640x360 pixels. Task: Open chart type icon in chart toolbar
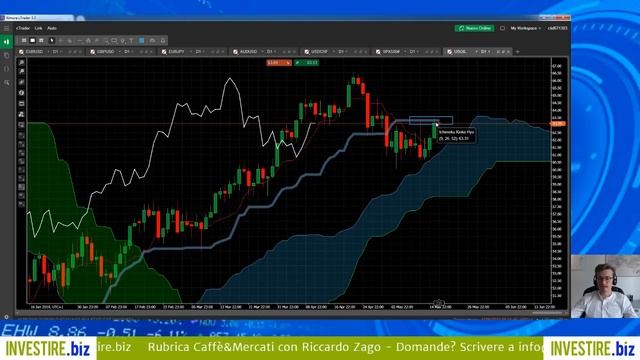[x=22, y=82]
